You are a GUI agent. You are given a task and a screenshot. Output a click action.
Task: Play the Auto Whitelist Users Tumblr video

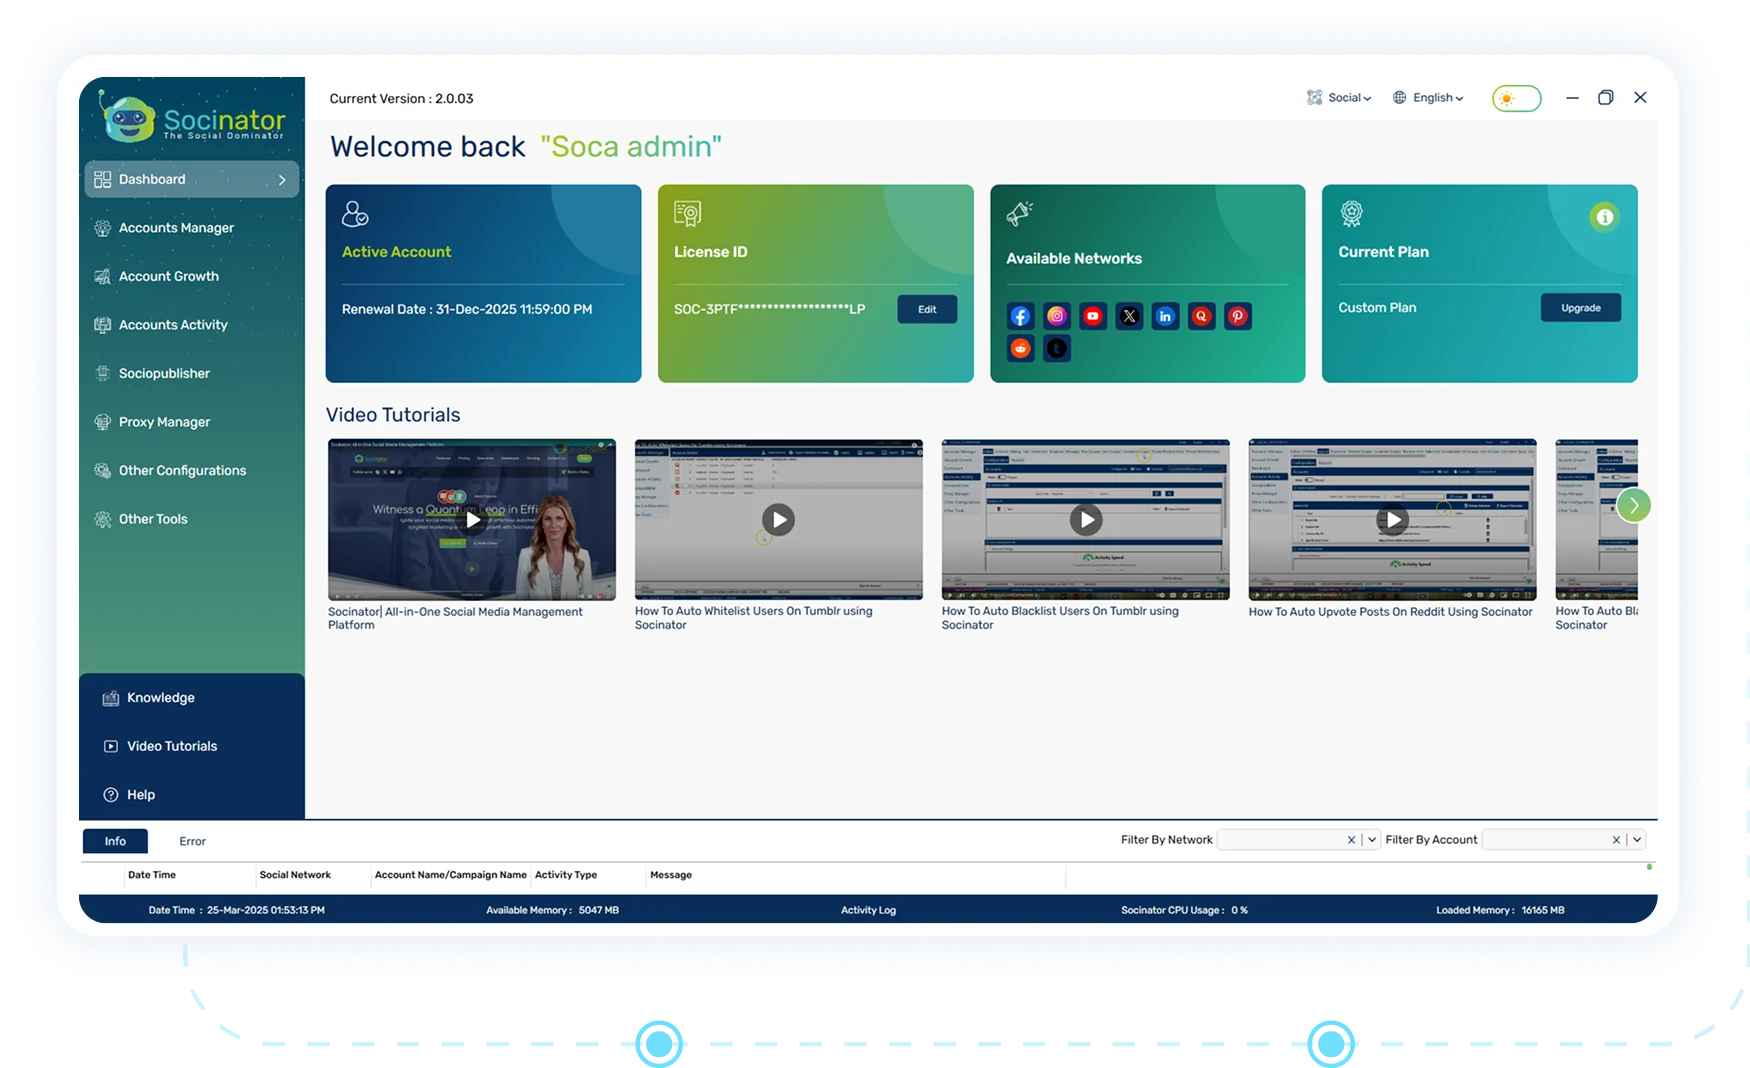pyautogui.click(x=778, y=519)
